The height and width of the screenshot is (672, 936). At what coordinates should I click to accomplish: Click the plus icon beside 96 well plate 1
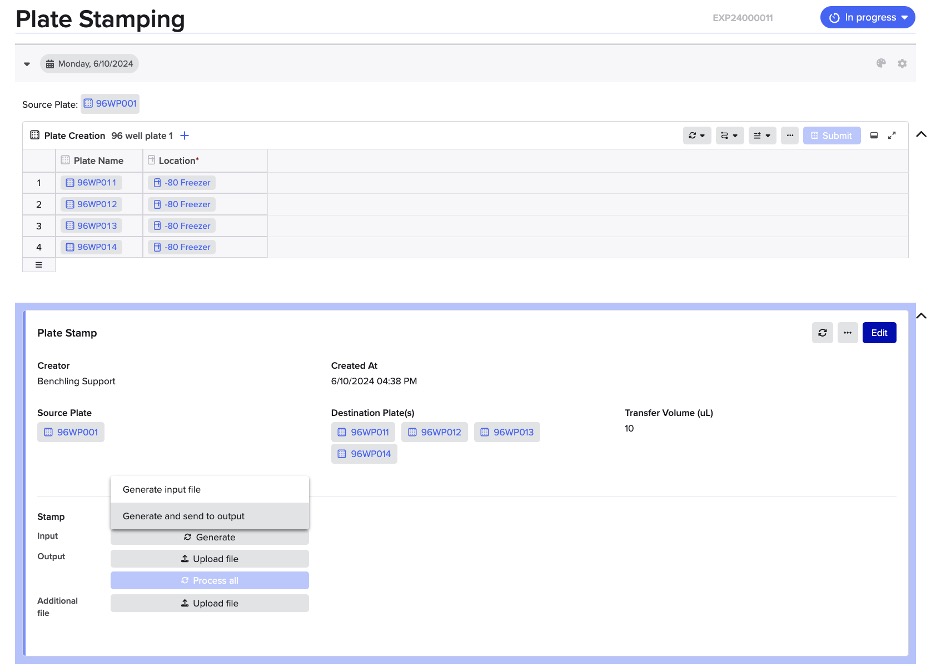tap(184, 136)
